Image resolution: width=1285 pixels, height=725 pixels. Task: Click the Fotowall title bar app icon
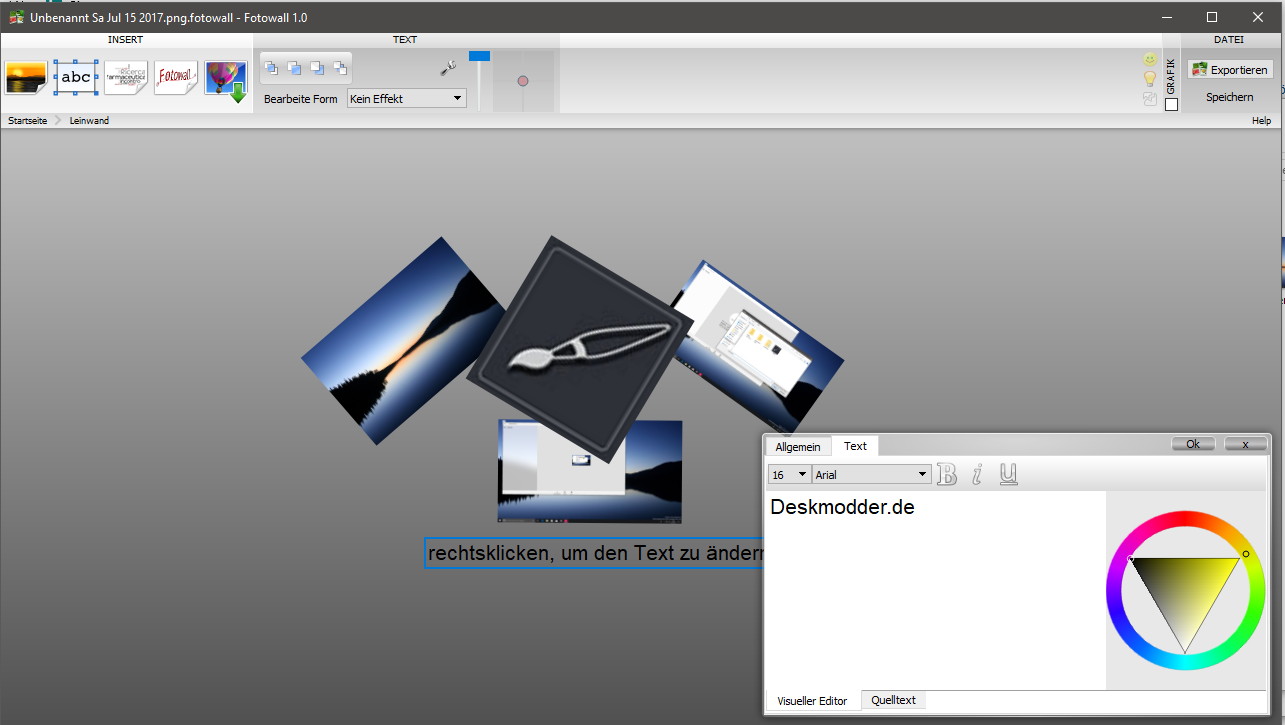click(x=15, y=17)
